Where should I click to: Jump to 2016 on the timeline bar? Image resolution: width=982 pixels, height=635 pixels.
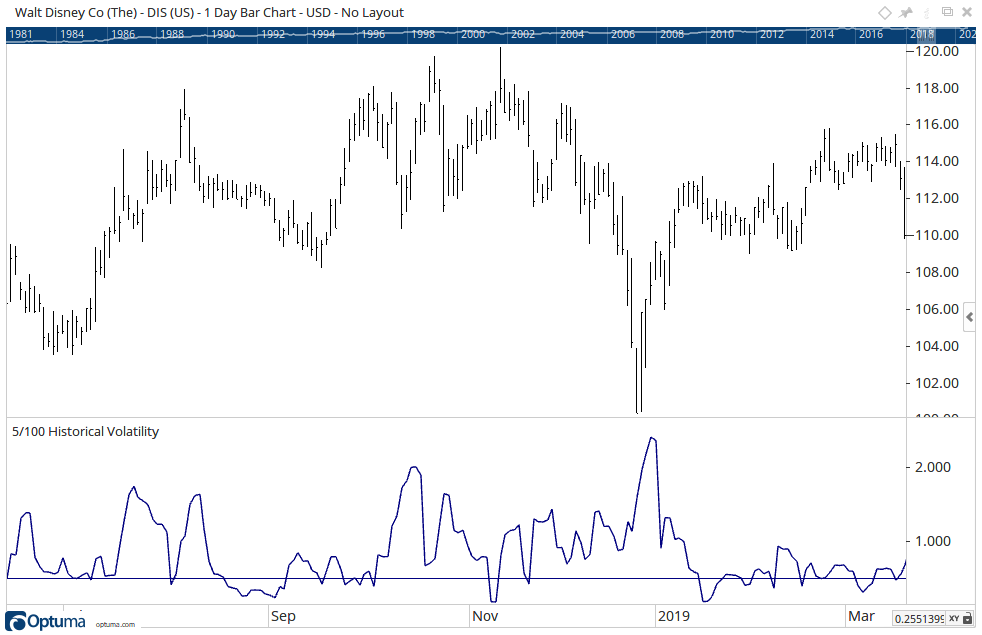pyautogui.click(x=871, y=34)
